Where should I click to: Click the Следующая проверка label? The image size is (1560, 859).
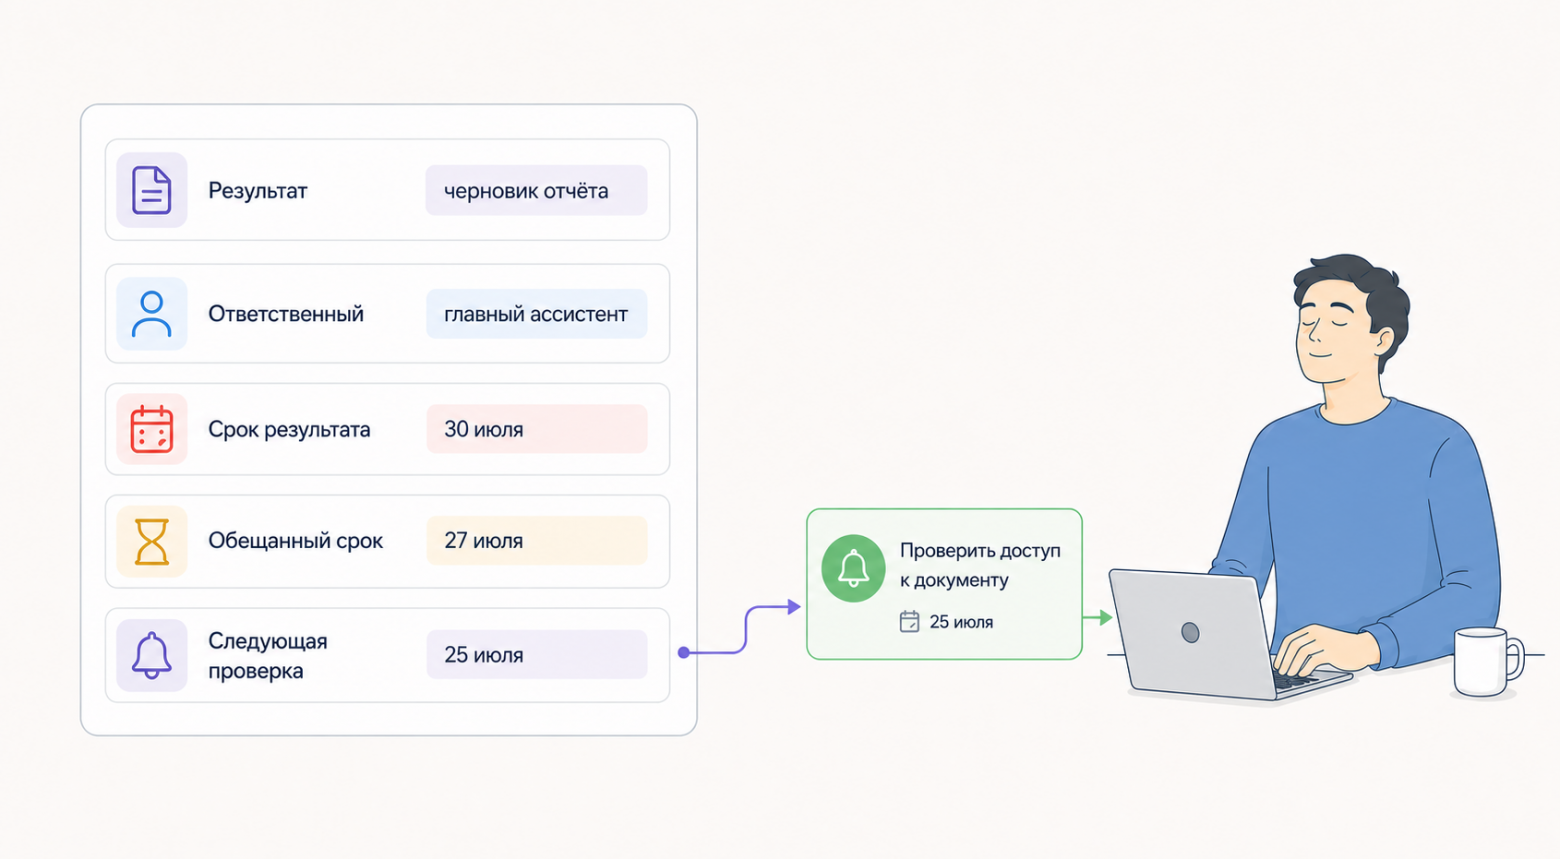(268, 656)
